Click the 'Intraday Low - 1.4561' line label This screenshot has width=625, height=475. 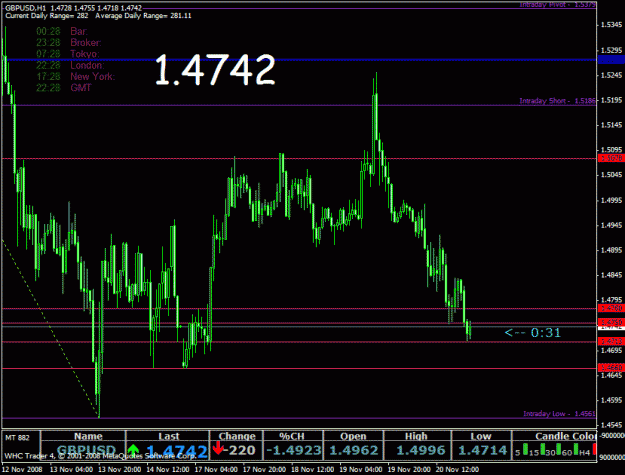coord(559,414)
